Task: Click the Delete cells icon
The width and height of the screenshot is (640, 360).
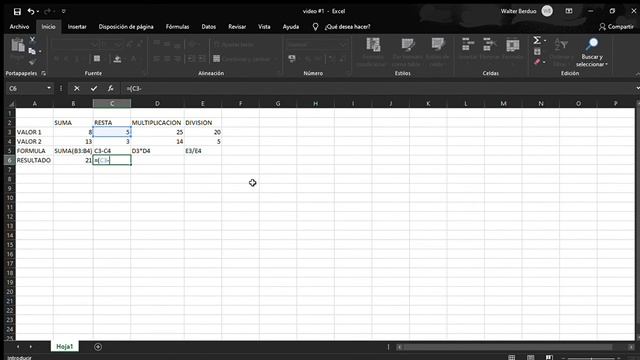Action: 489,44
